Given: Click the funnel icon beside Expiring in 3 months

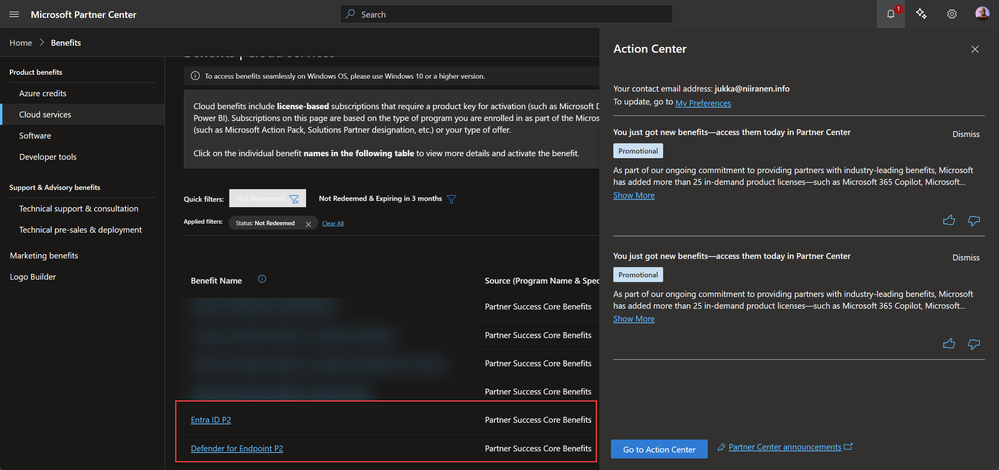Looking at the screenshot, I should click(x=451, y=199).
